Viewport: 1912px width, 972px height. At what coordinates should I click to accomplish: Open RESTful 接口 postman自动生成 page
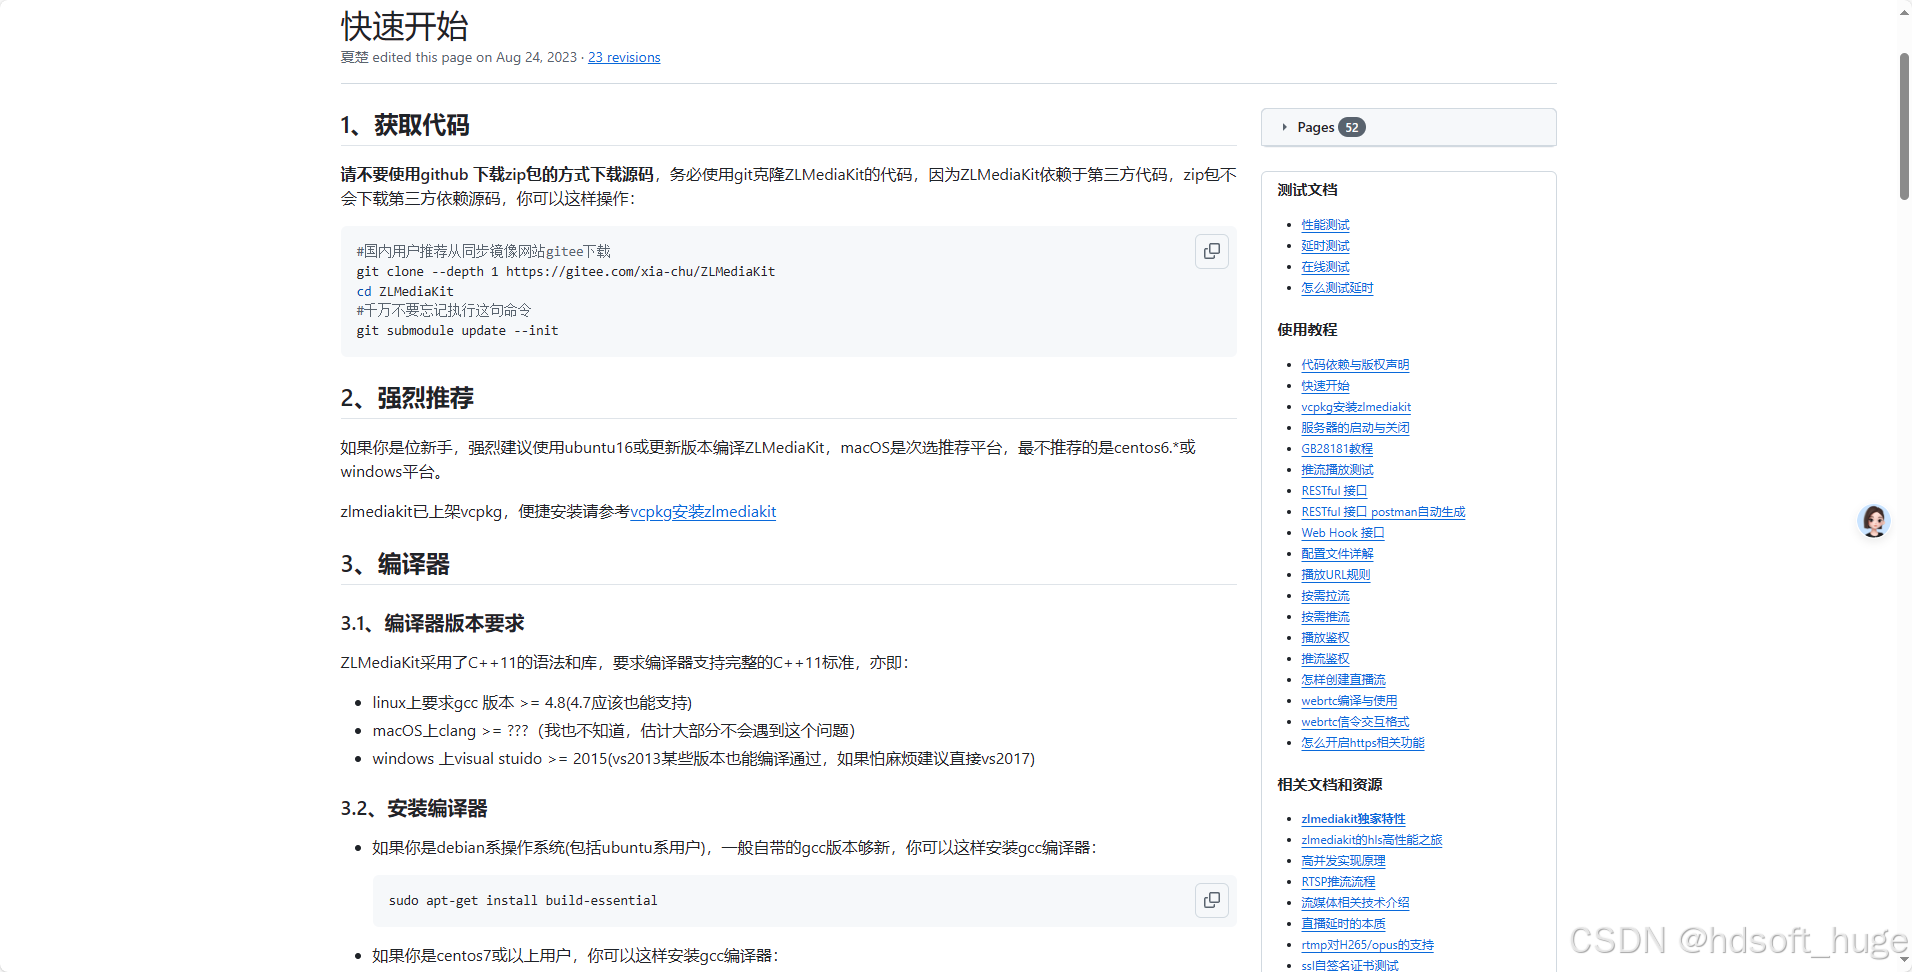[1383, 512]
